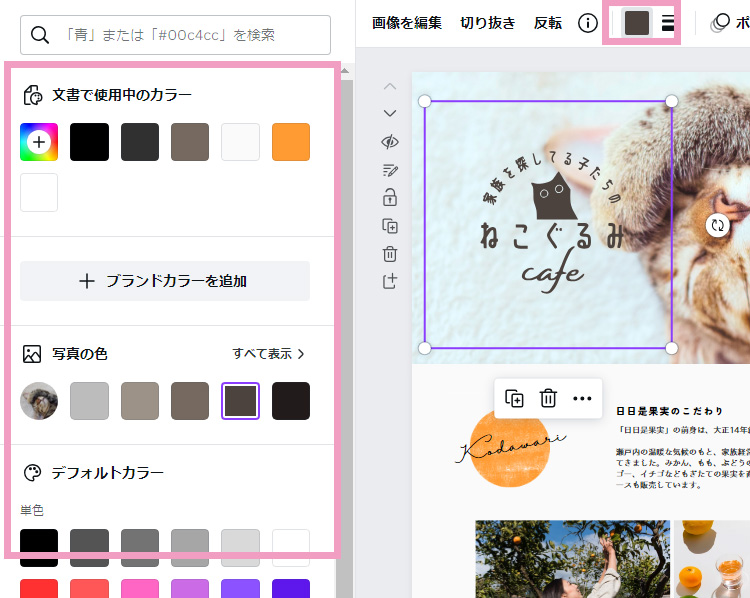Select the light gray default color swatch
750x598 pixels.
(x=240, y=548)
